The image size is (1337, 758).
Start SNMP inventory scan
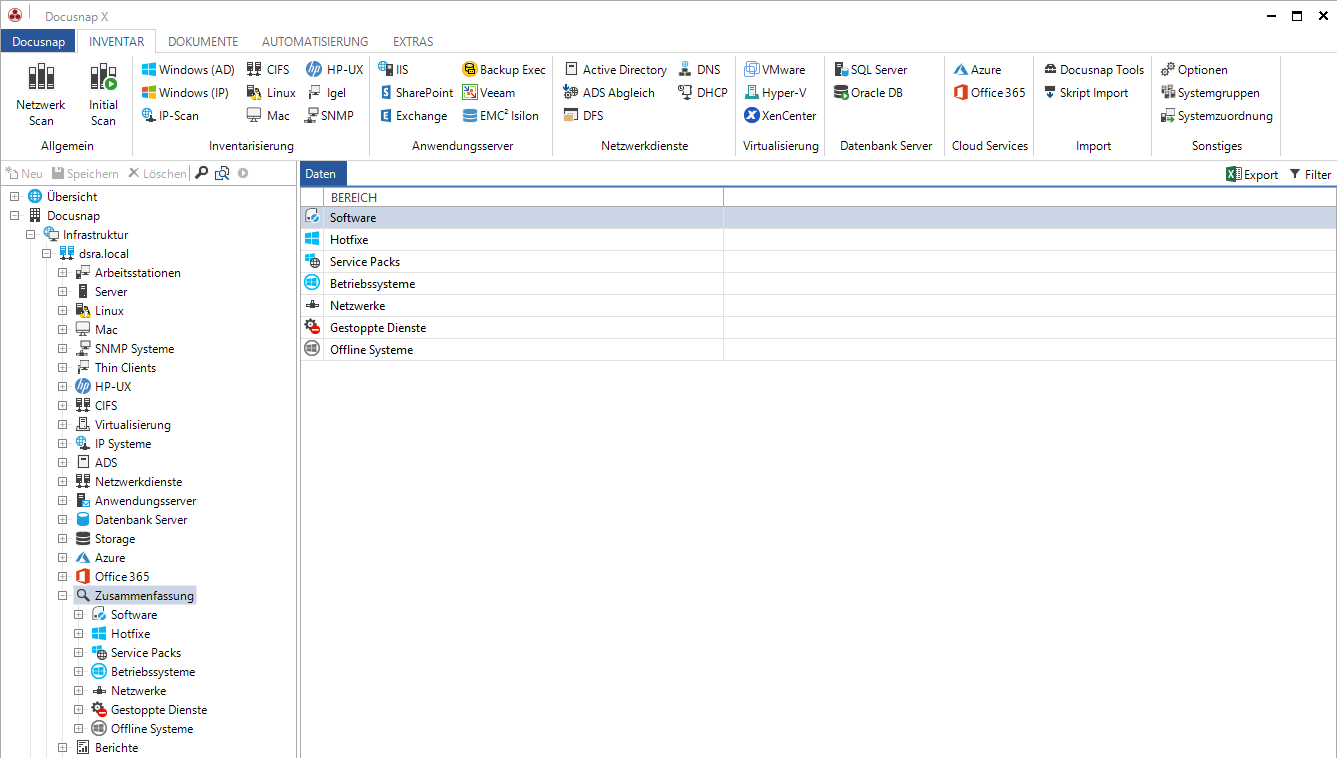click(x=329, y=116)
